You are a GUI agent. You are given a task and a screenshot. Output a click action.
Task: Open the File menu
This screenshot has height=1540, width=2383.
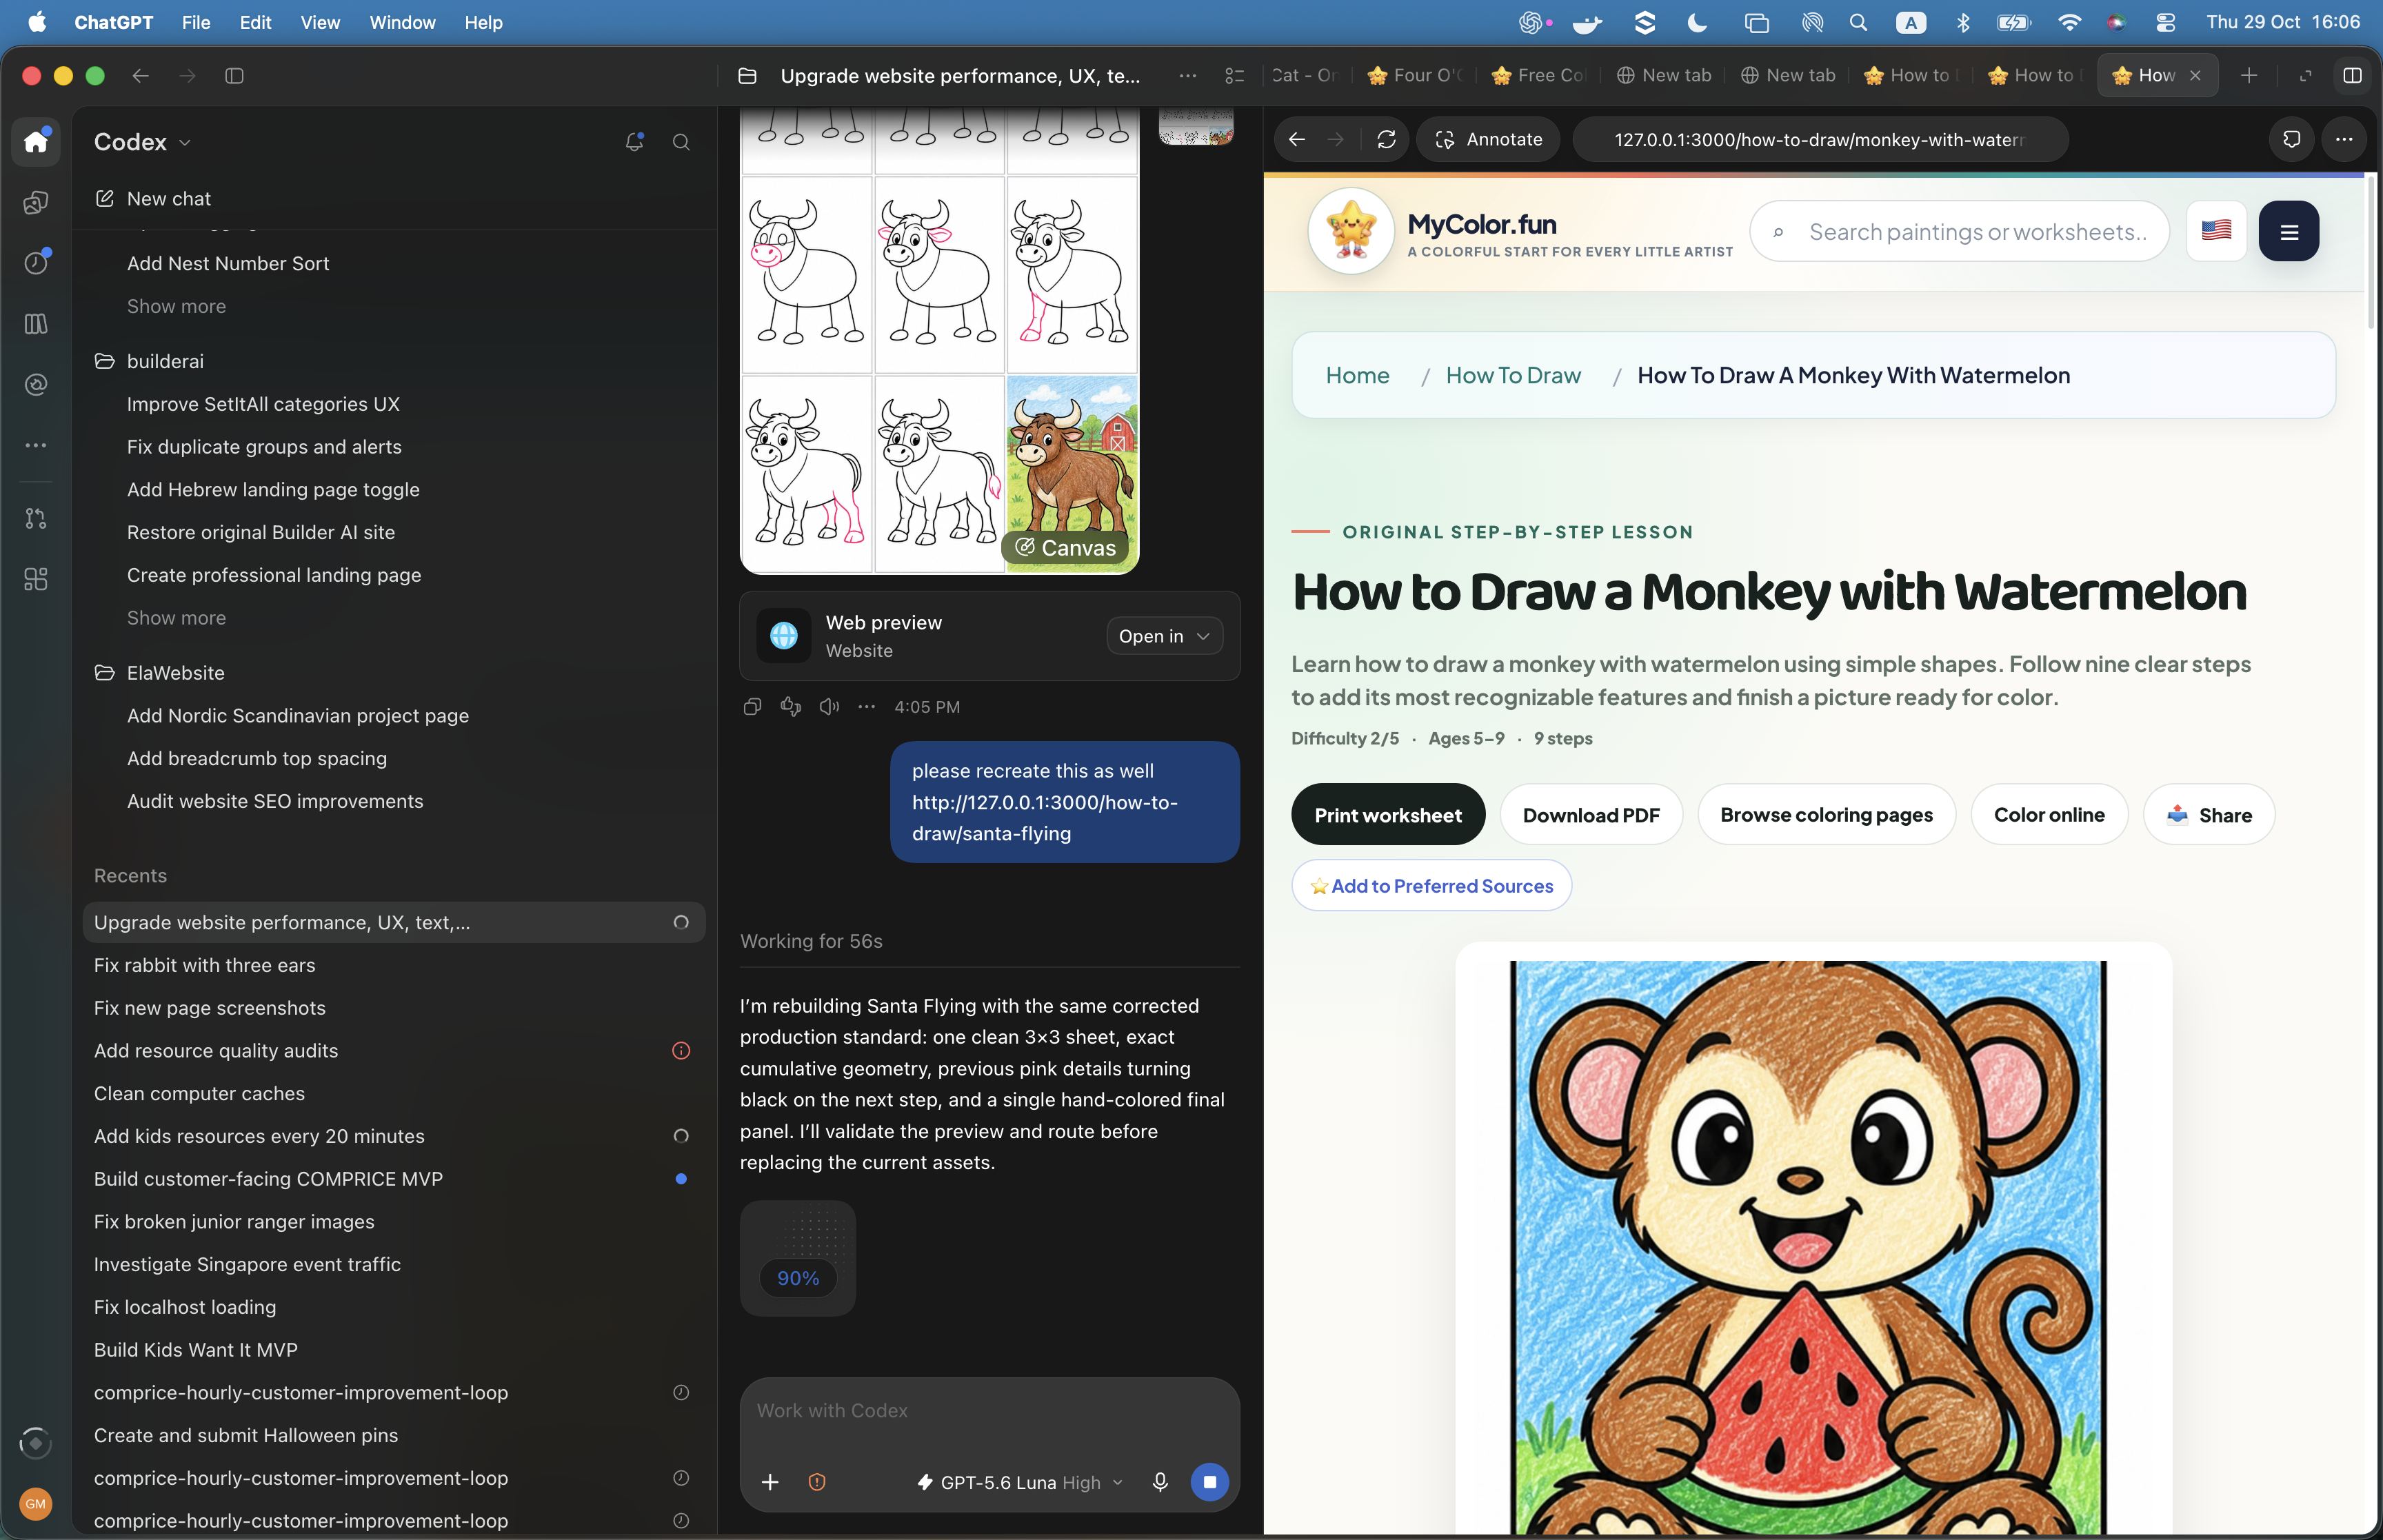click(x=196, y=22)
